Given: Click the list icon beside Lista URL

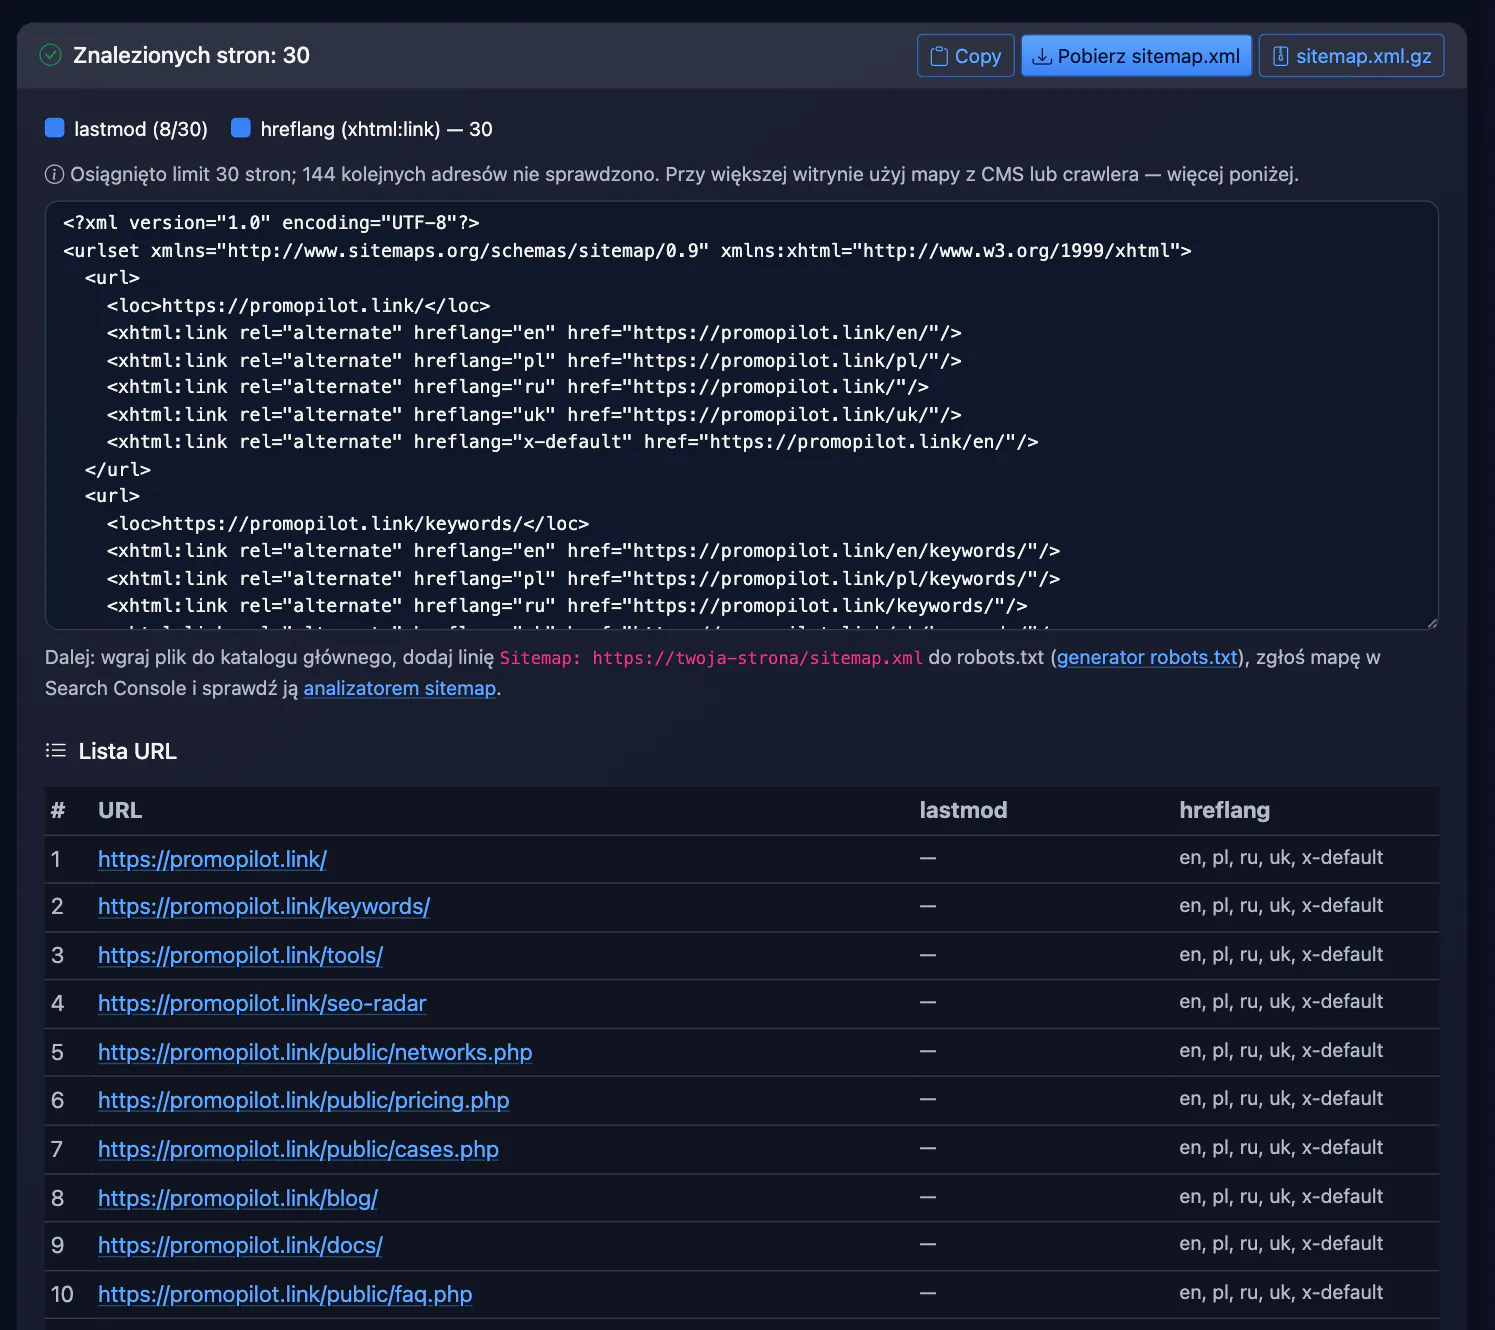Looking at the screenshot, I should [56, 751].
